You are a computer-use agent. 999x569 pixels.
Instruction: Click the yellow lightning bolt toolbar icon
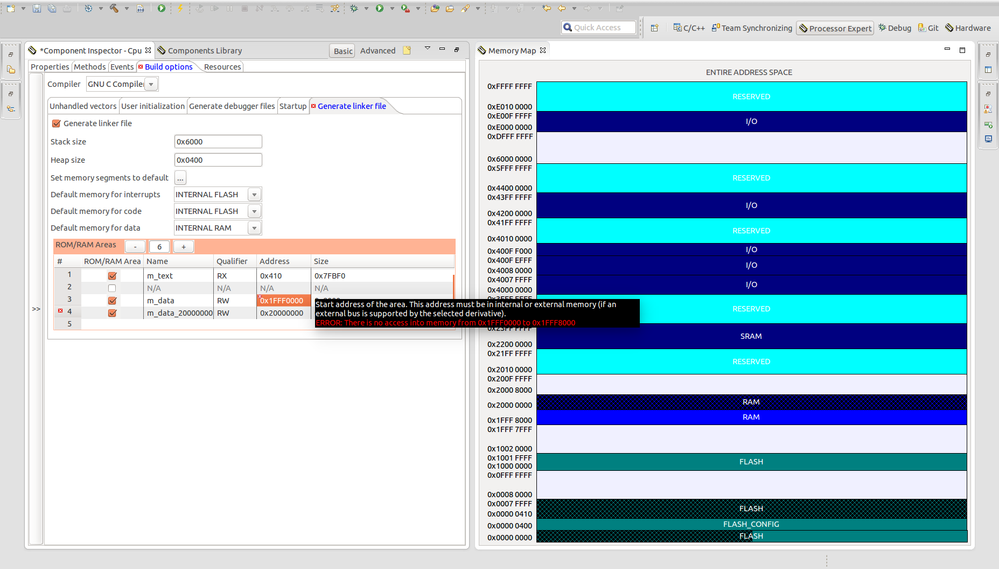pos(180,8)
